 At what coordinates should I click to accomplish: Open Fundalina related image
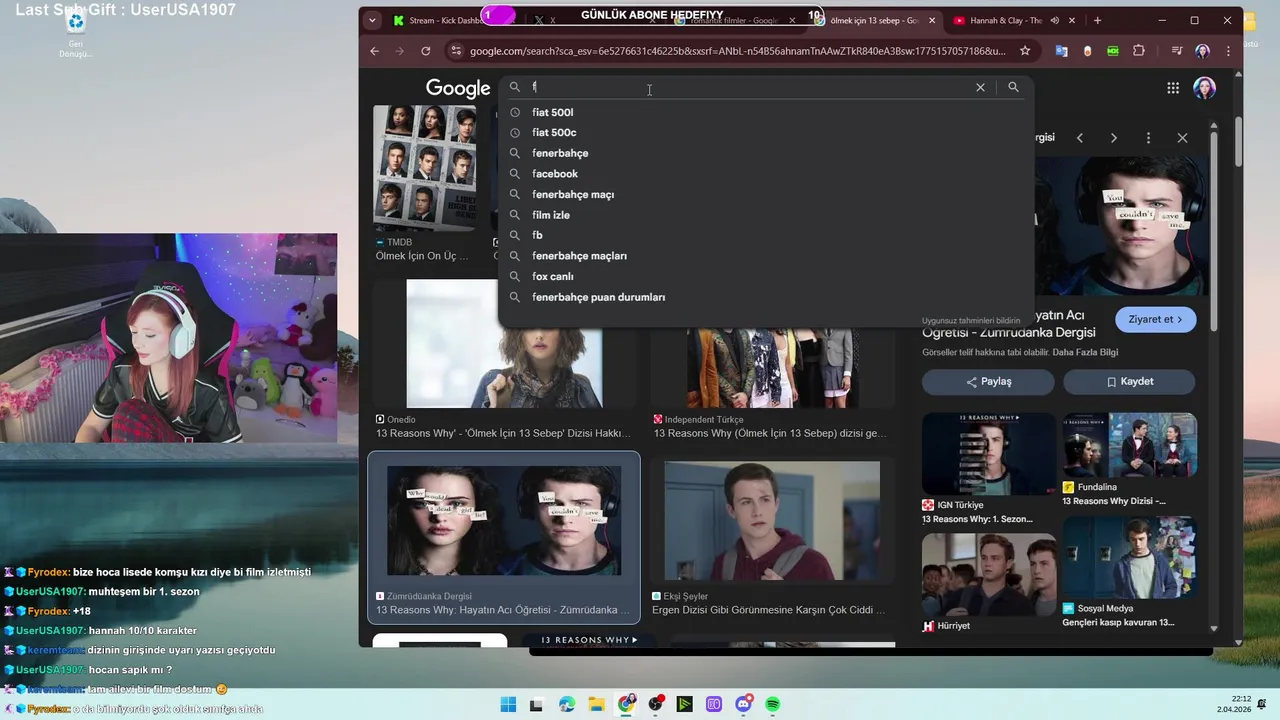coord(1129,445)
